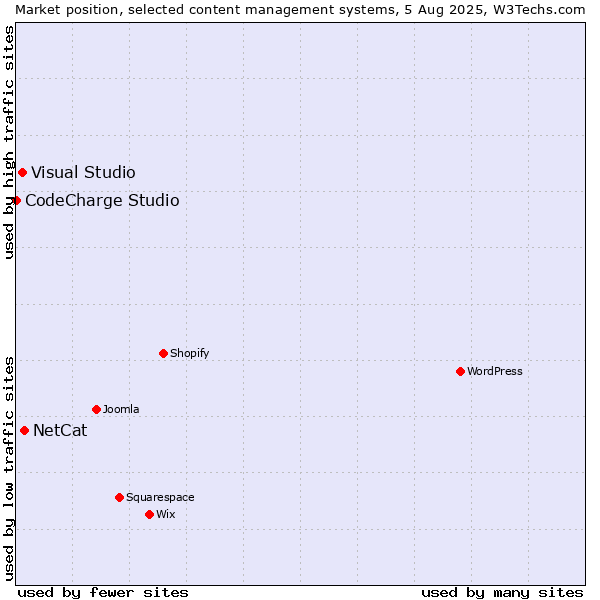Select the NetCat data point
Image resolution: width=600 pixels, height=600 pixels.
tap(24, 431)
